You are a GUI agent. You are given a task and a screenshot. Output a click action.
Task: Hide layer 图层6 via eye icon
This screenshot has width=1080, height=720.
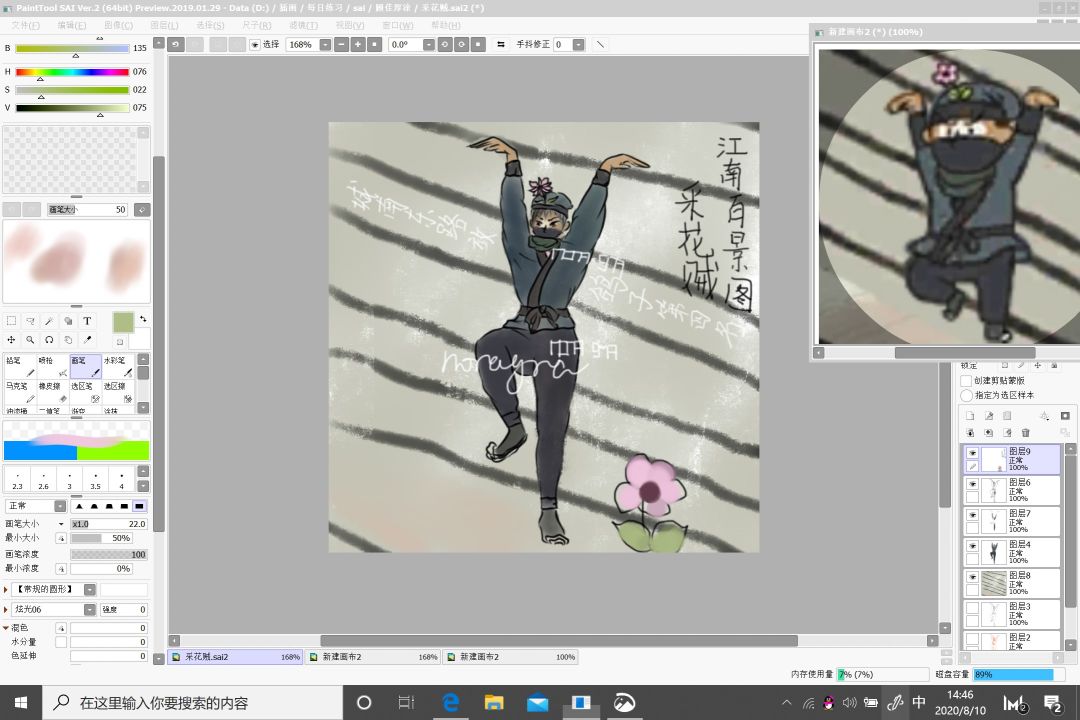[x=972, y=484]
